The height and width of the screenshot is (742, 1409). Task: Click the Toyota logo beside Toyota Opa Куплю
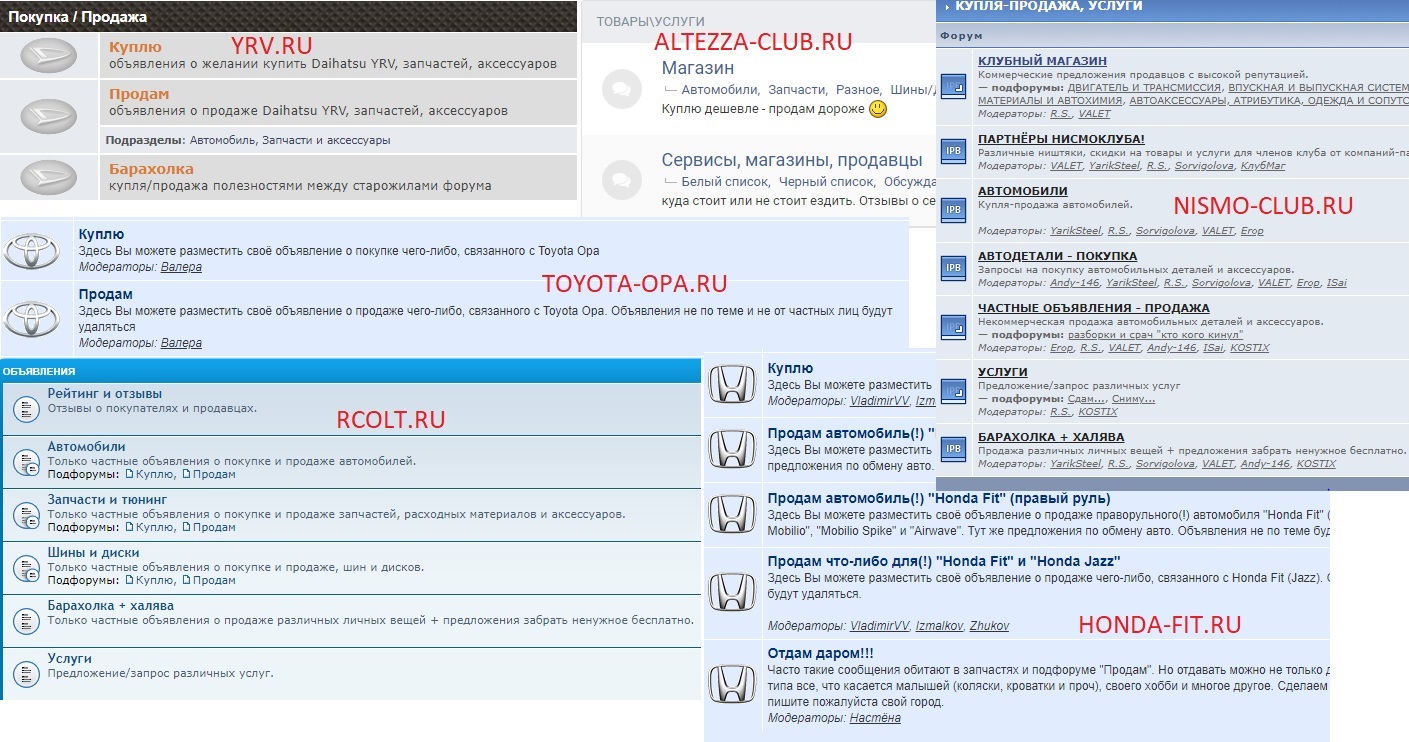pos(33,250)
